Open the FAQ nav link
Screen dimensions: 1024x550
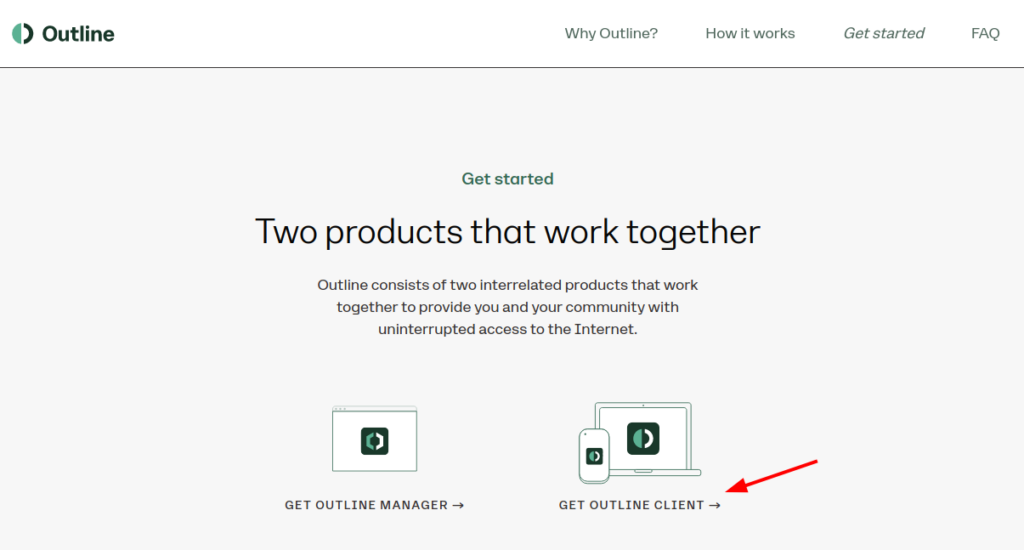tap(985, 33)
